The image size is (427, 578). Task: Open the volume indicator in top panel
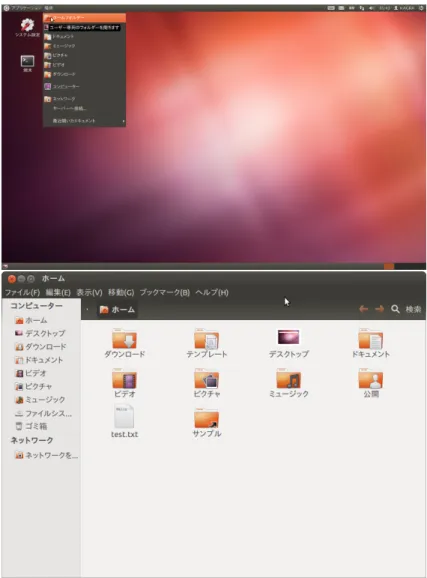tap(372, 8)
